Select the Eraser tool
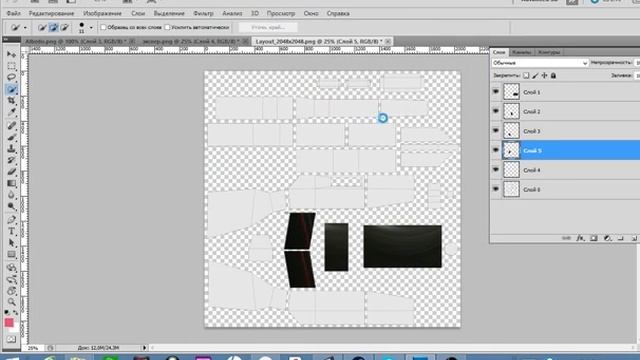 (x=11, y=171)
